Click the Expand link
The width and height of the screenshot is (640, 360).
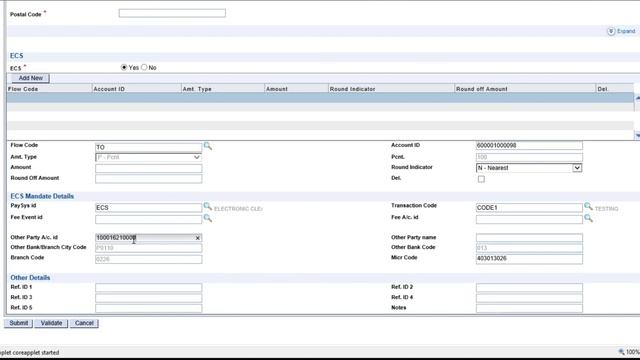626,31
